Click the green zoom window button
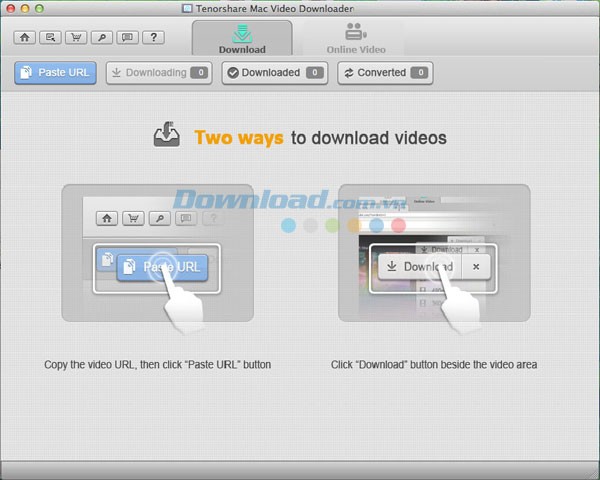This screenshot has width=600, height=480. [46, 8]
